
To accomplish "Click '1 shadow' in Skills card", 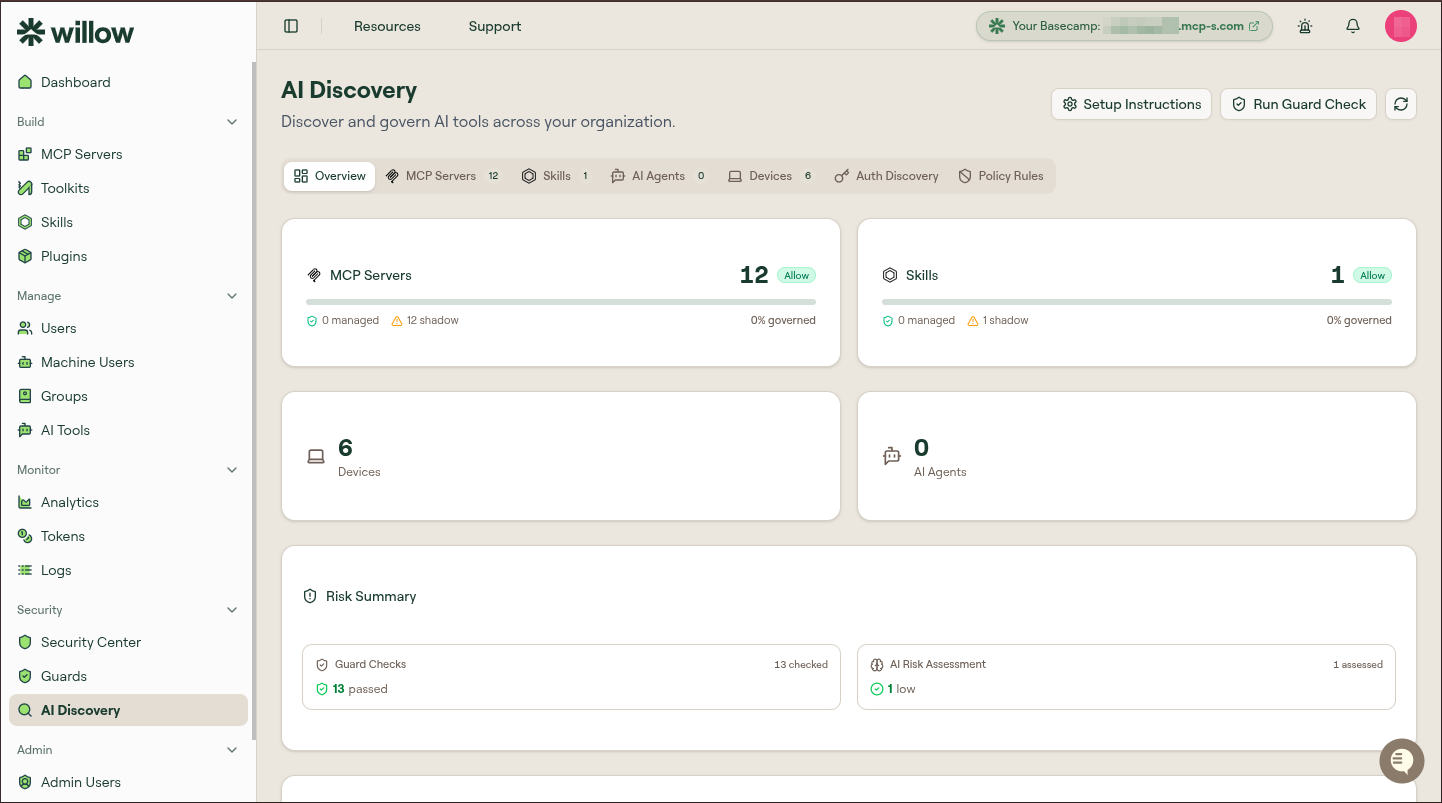I will pos(997,320).
